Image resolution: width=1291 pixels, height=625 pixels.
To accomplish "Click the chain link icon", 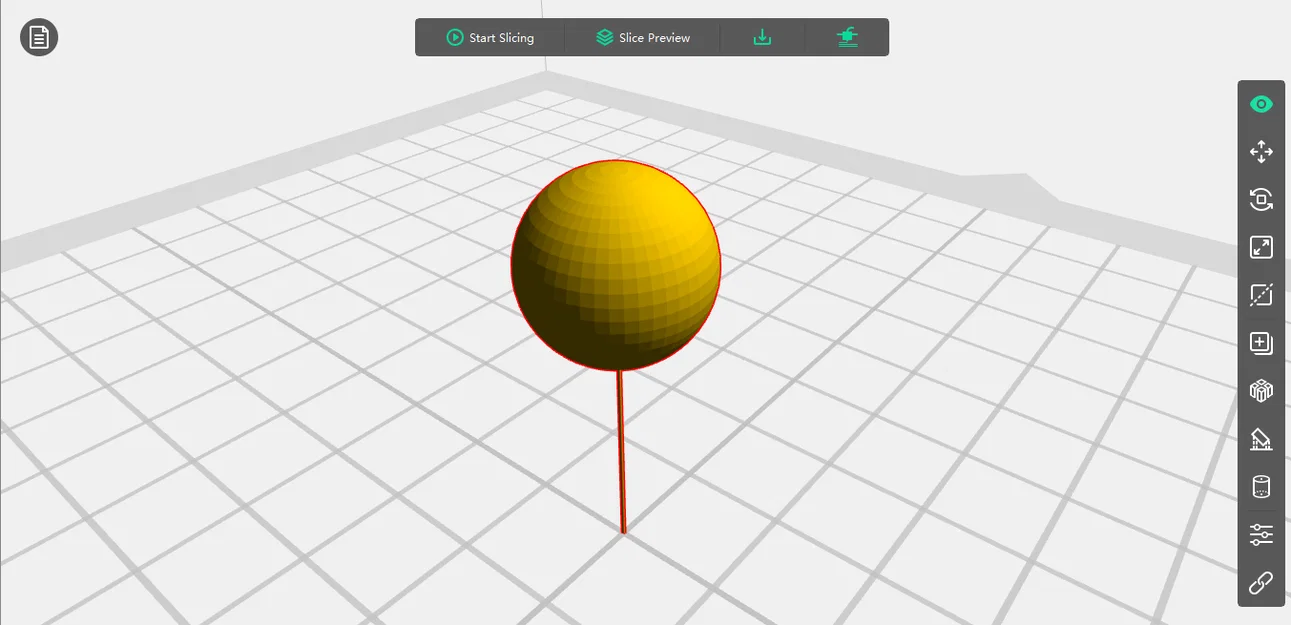I will 1261,582.
